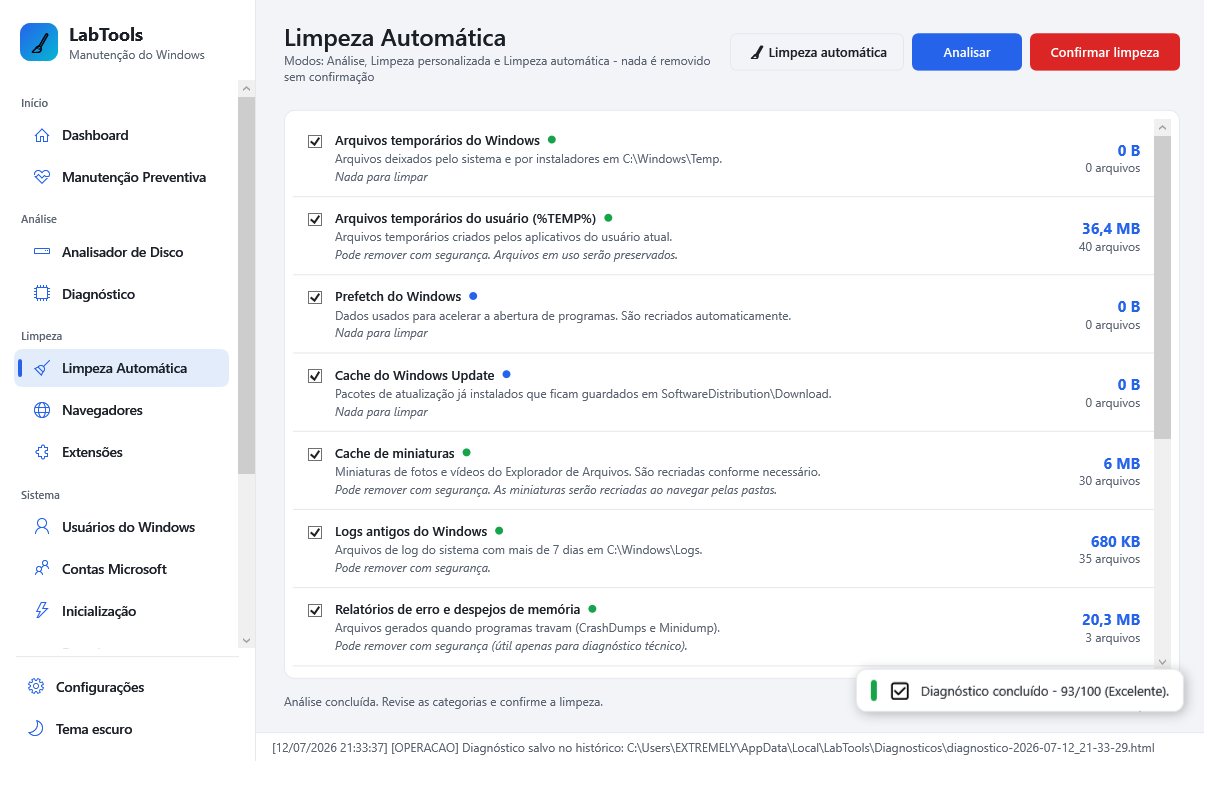The image size is (1220, 800).
Task: Open Configurações at sidebar bottom
Action: pos(122,687)
